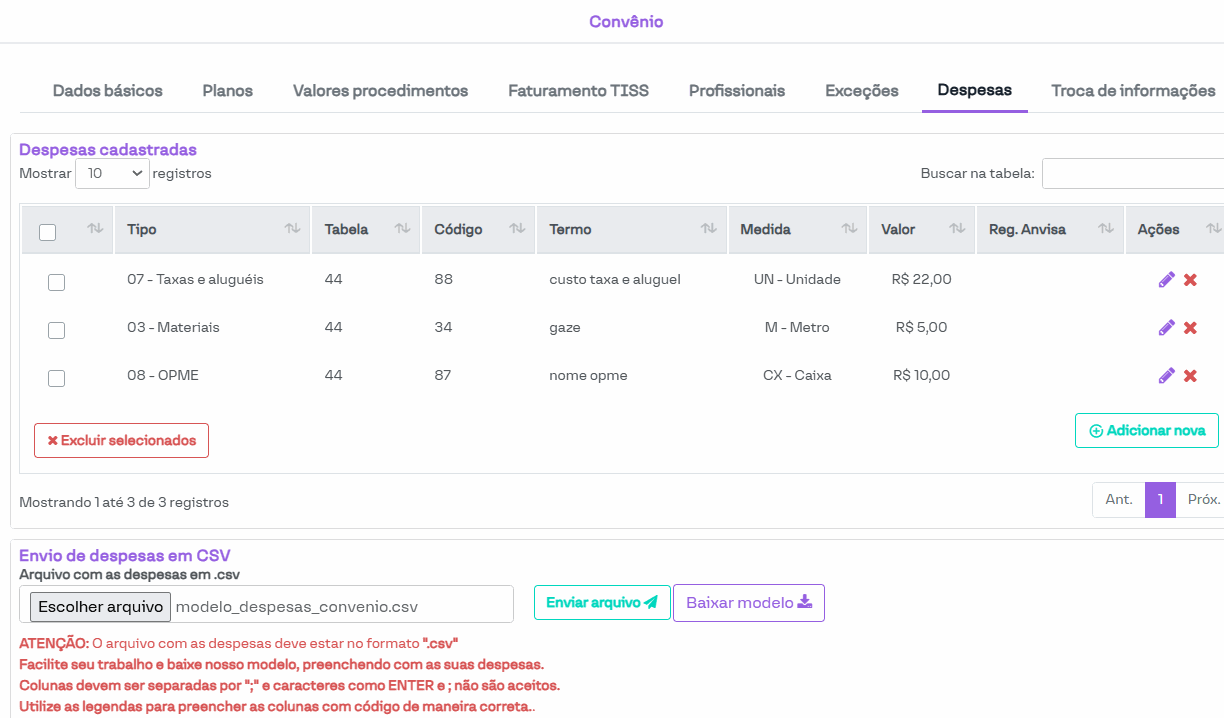
Task: Delete the OPME expense entry
Action: click(1190, 376)
